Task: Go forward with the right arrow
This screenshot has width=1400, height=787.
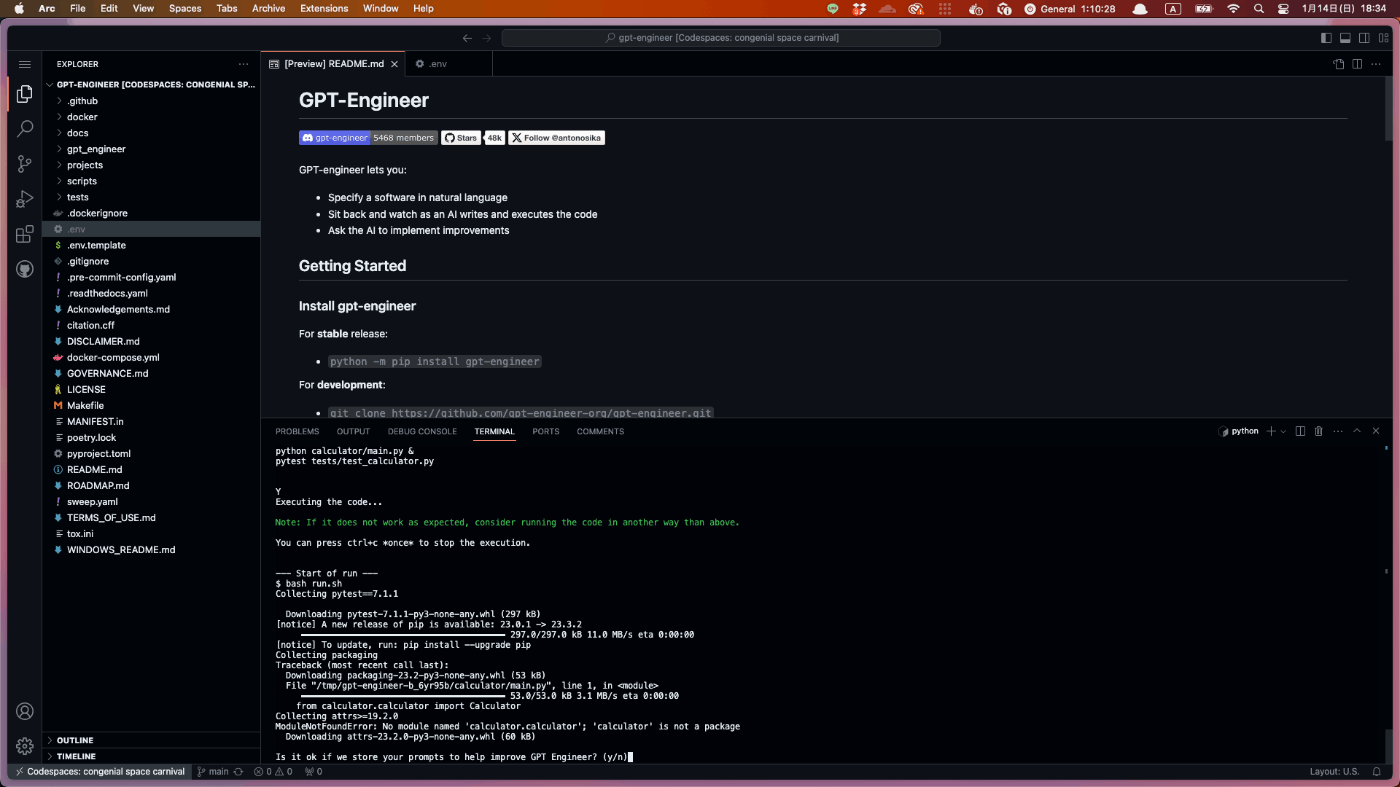Action: [x=487, y=38]
